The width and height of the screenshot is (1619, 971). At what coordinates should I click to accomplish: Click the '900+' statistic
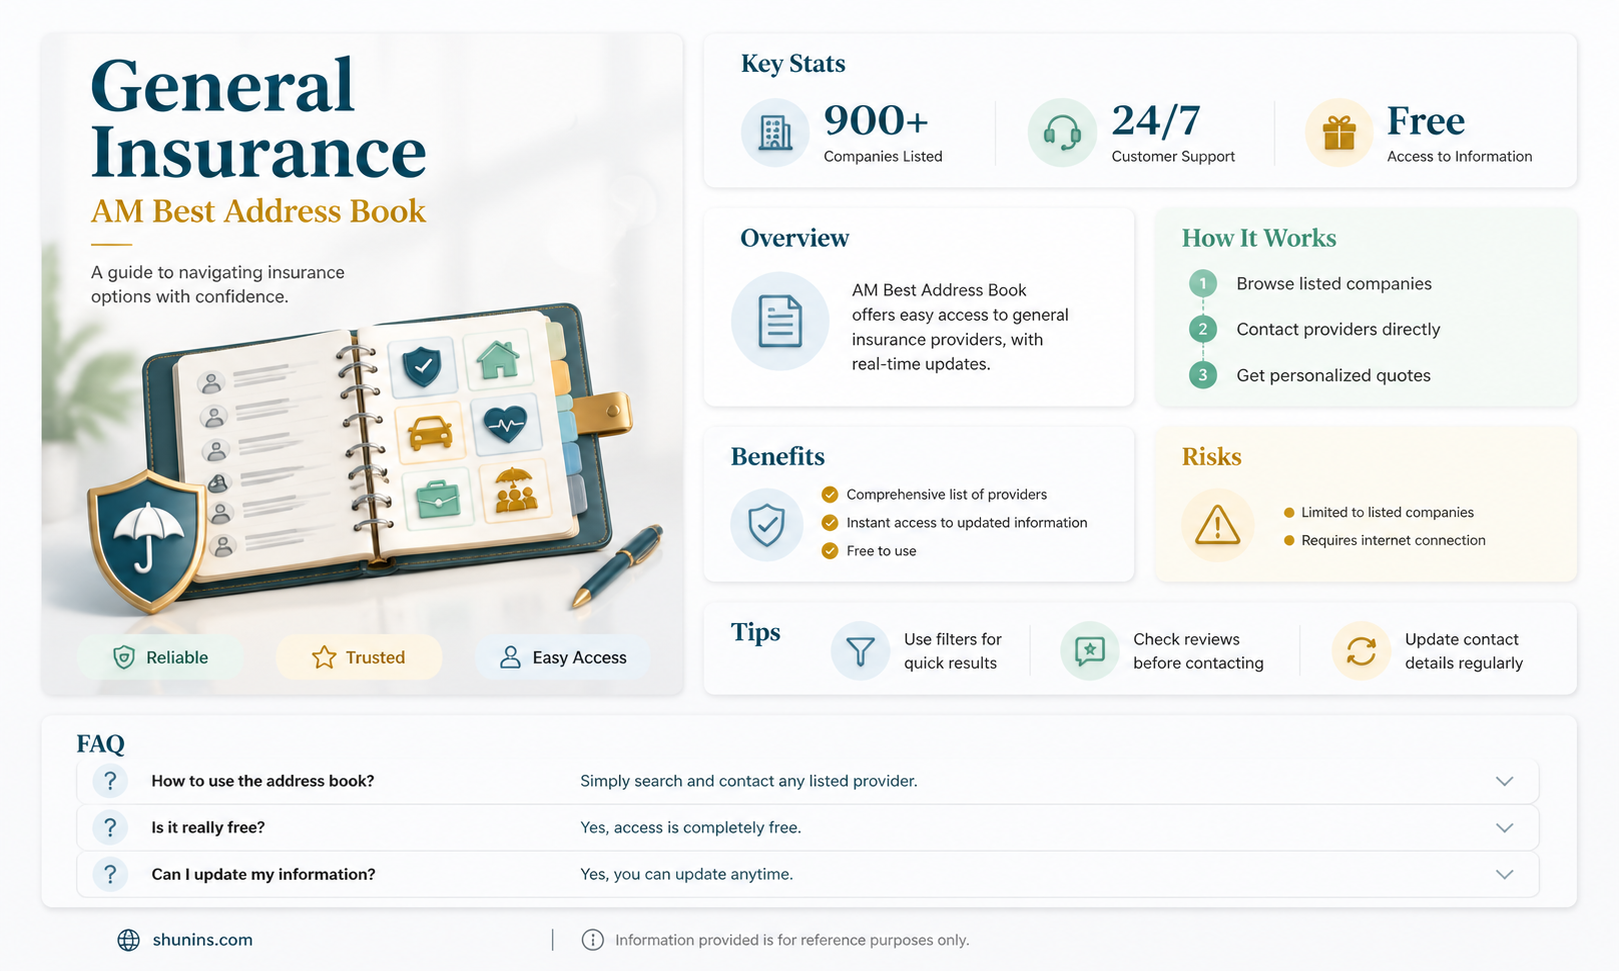pyautogui.click(x=876, y=121)
